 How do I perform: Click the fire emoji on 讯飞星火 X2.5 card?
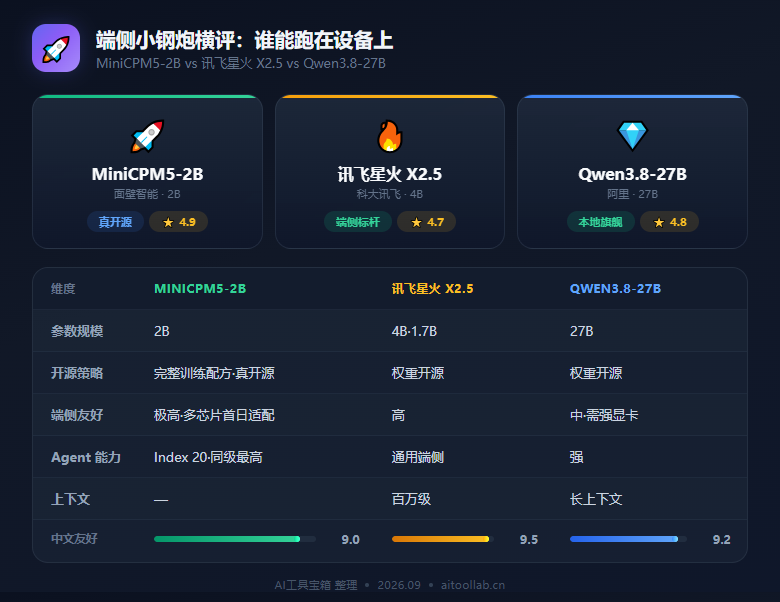(x=390, y=136)
